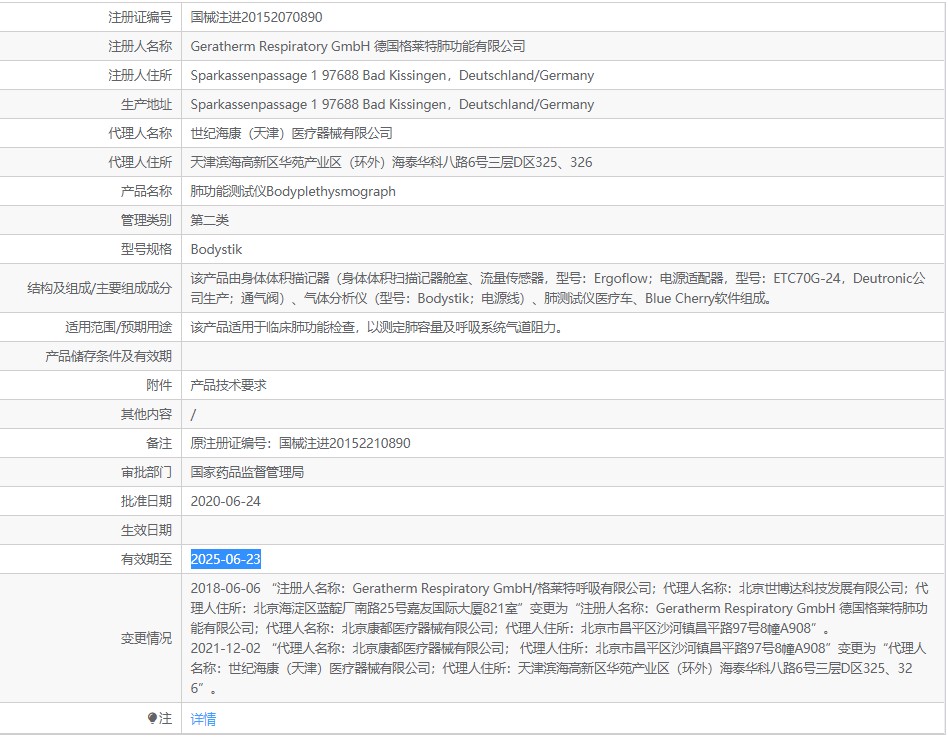Click the 附件 label
Screen dimensions: 948x742
159,385
